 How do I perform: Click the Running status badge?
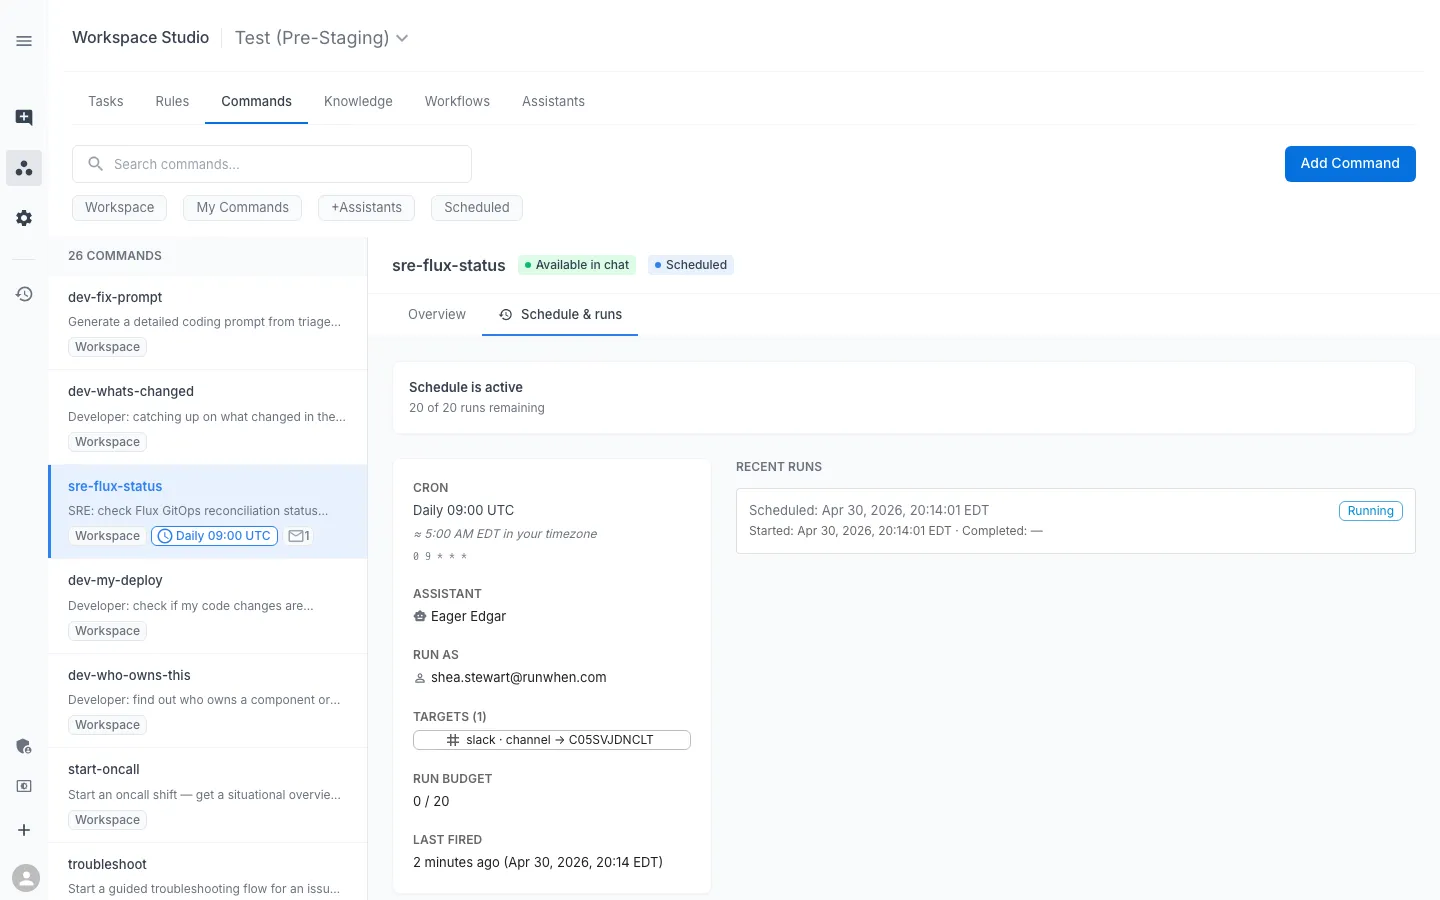[1370, 511]
